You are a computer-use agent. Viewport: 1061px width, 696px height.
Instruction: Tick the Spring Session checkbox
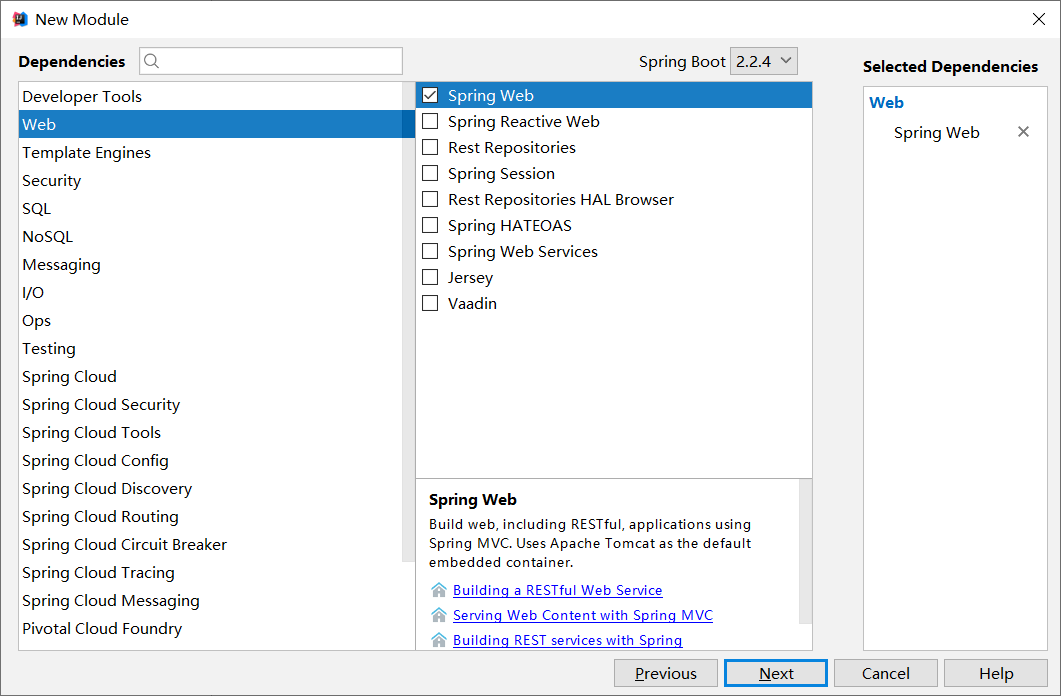[430, 173]
